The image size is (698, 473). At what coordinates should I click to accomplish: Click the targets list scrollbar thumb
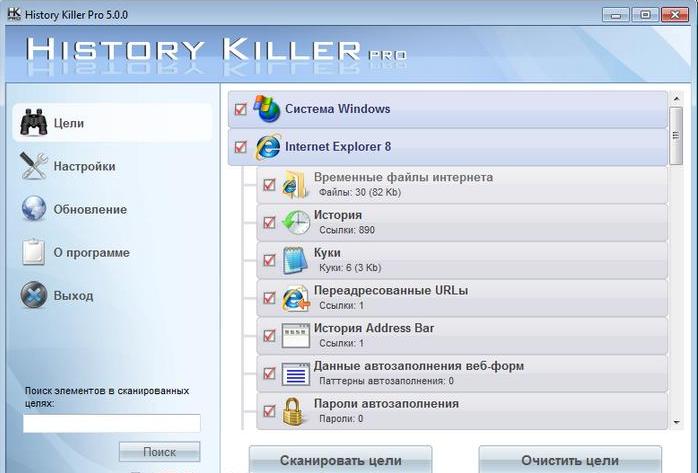click(x=676, y=136)
